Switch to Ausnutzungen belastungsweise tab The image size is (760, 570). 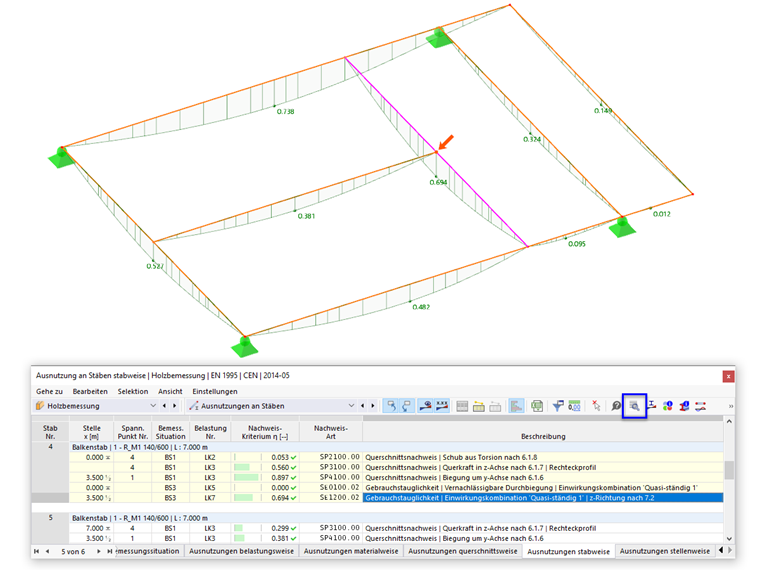click(241, 551)
